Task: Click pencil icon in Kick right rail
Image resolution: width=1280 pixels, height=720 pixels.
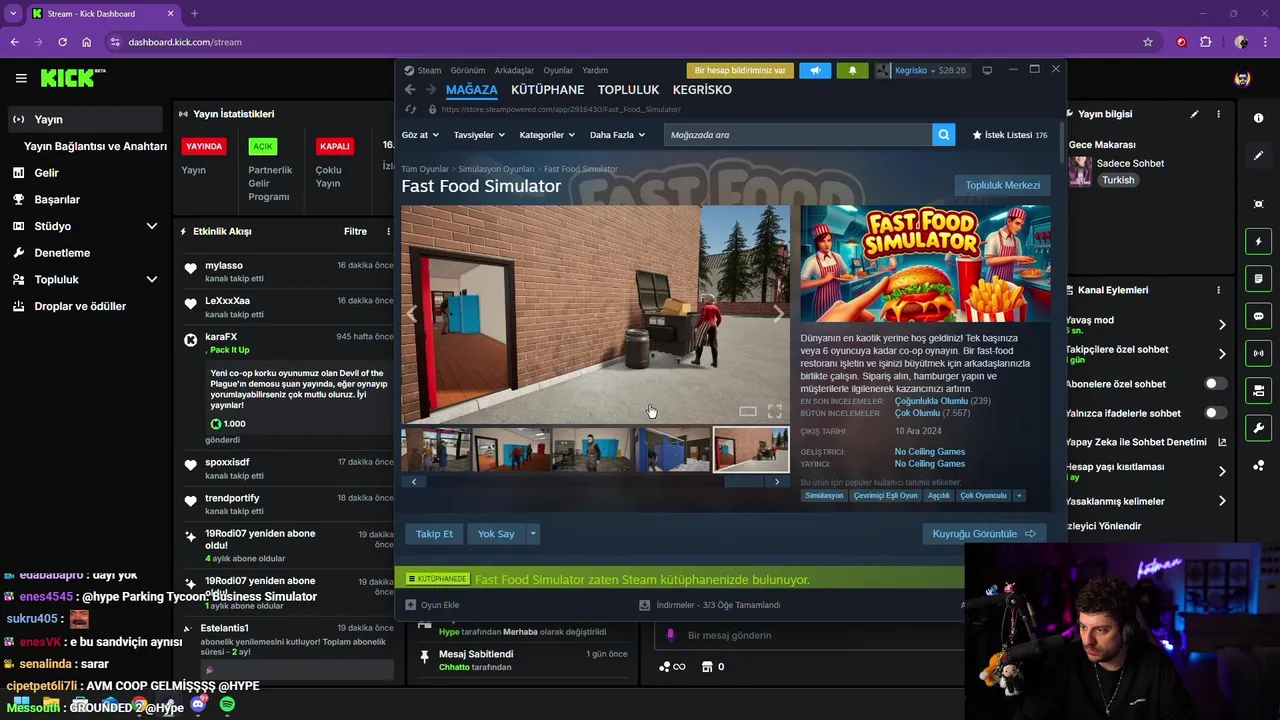Action: tap(1258, 156)
